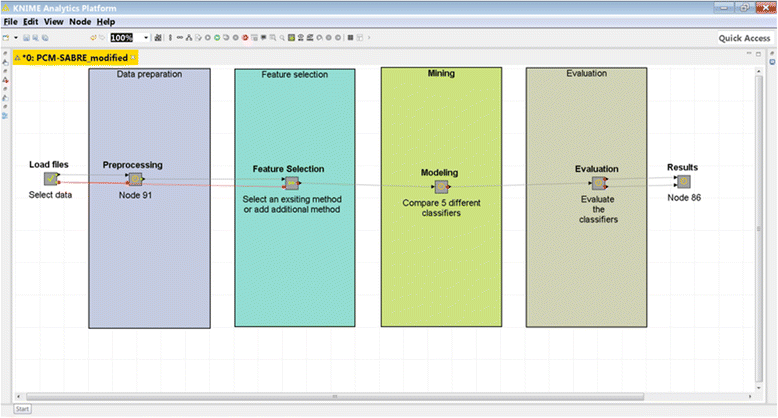Click left sidebar triangle icon with red arrow
The height and width of the screenshot is (418, 778).
pyautogui.click(x=5, y=80)
